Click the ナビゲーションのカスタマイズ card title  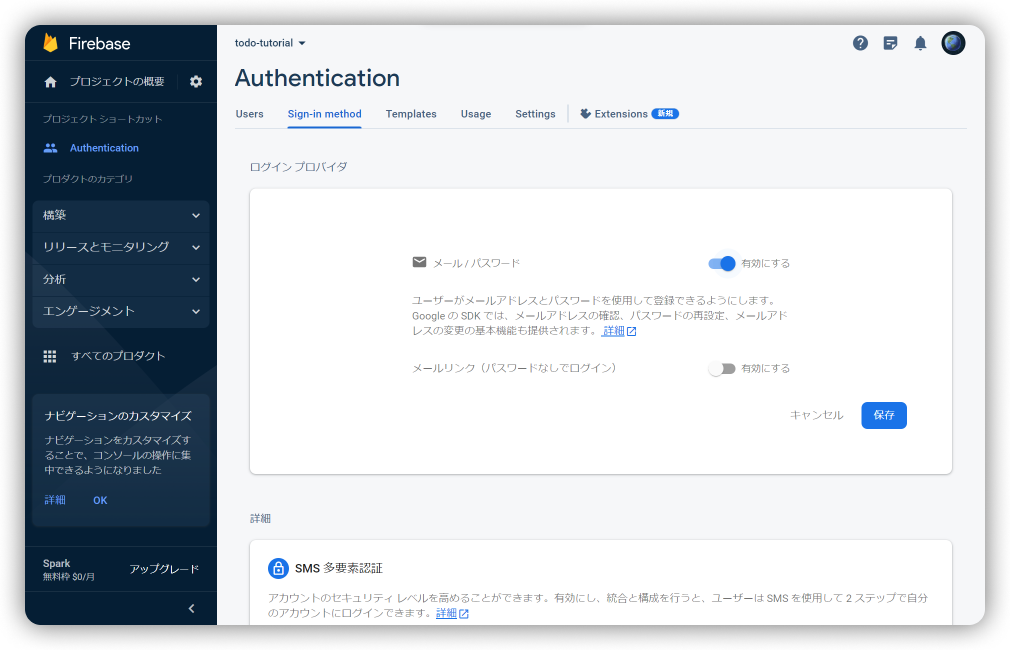(118, 416)
